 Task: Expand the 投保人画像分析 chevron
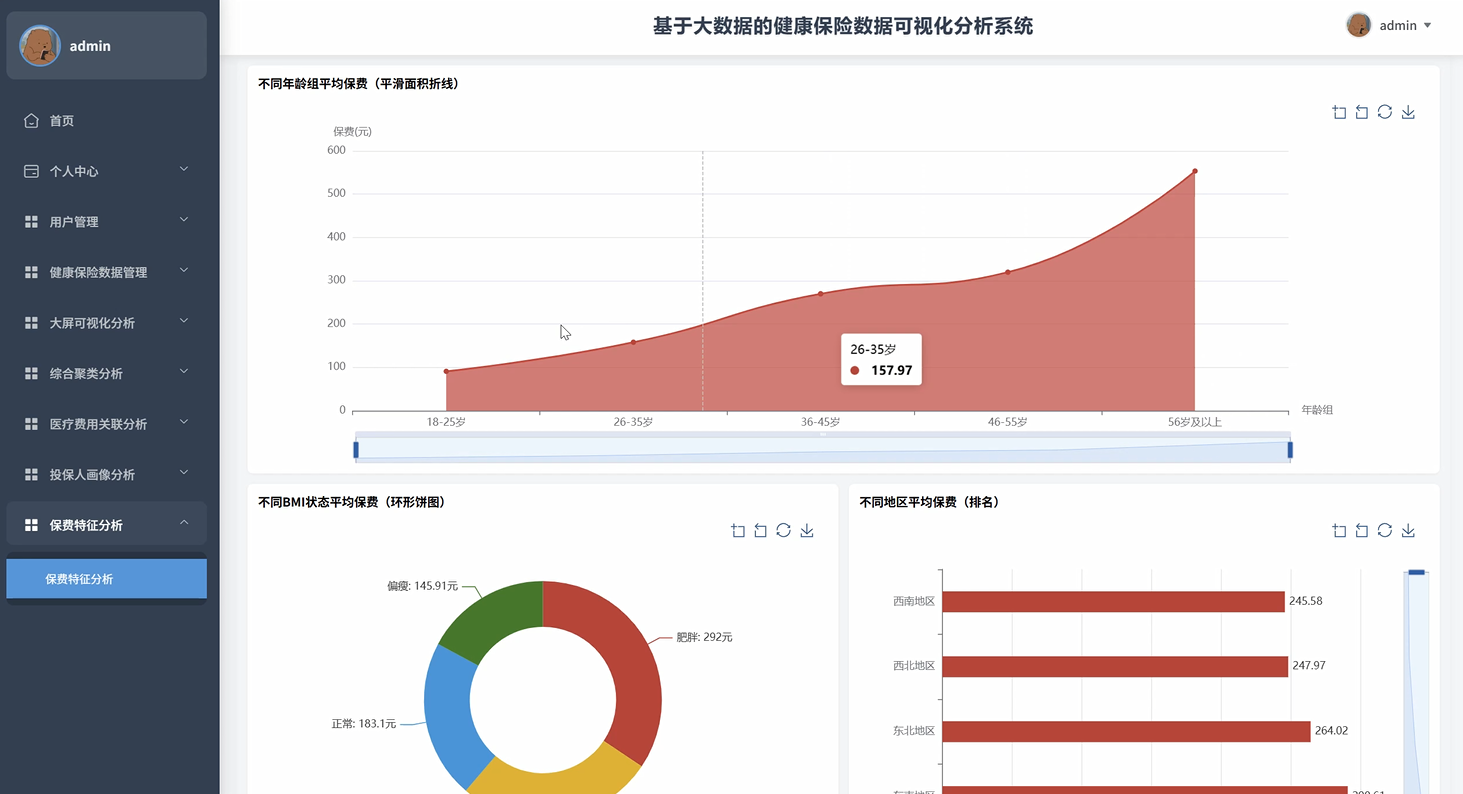[x=184, y=473]
